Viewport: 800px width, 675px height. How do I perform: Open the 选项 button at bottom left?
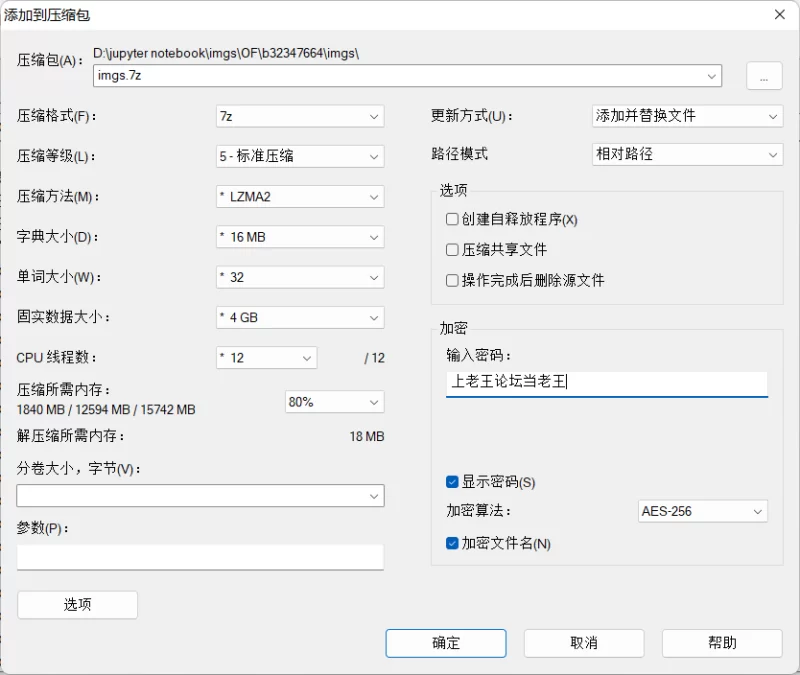pyautogui.click(x=78, y=605)
